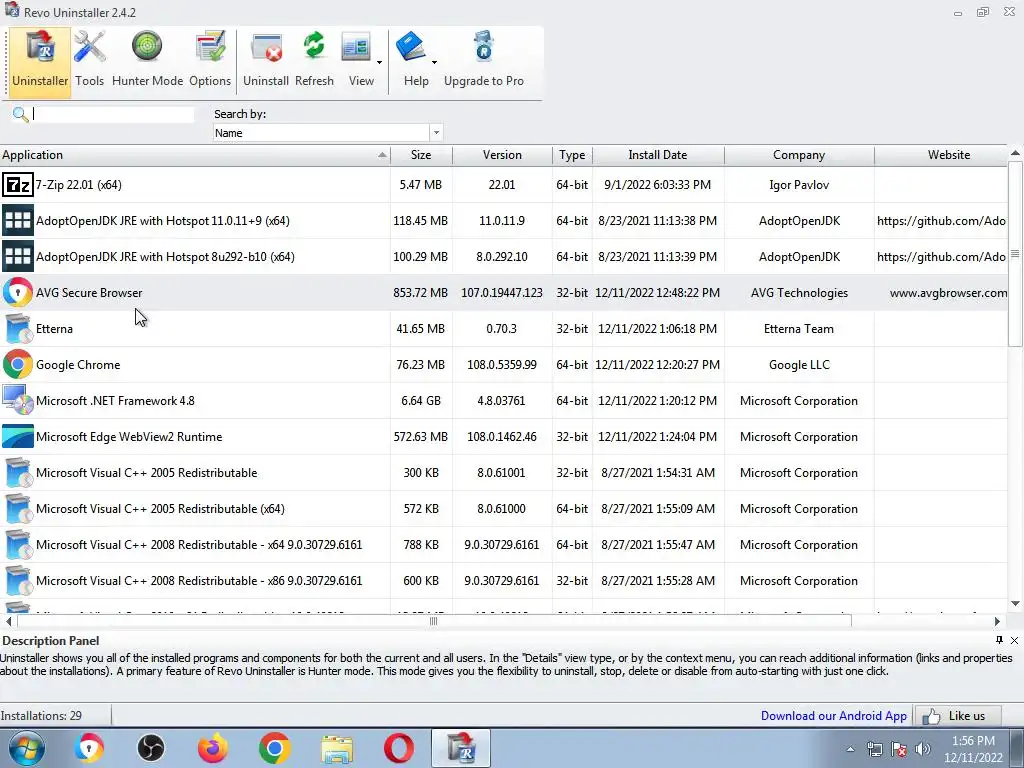Click the Etterna Team company cell
Viewport: 1024px width, 768px height.
pyautogui.click(x=799, y=328)
